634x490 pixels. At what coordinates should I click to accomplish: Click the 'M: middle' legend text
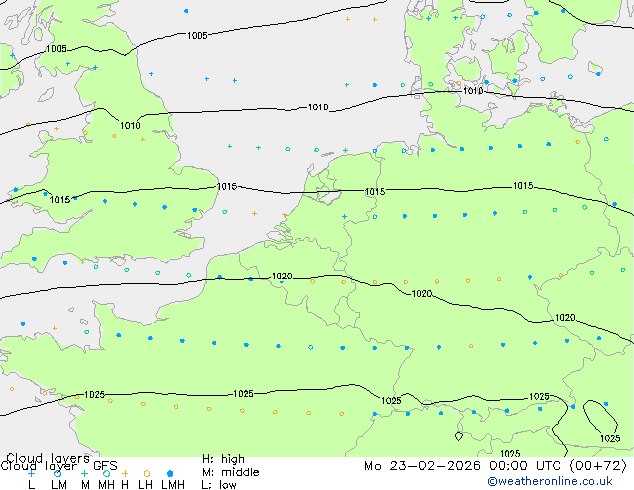point(230,472)
